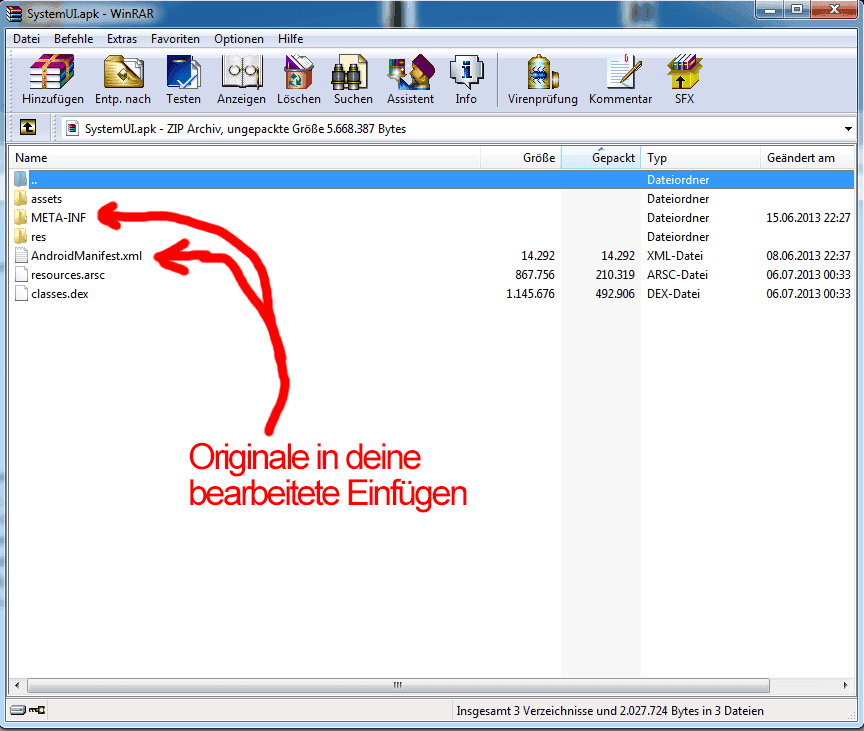Click the WinRAR title bar icon
Screen dimensions: 864x731
[x=13, y=13]
